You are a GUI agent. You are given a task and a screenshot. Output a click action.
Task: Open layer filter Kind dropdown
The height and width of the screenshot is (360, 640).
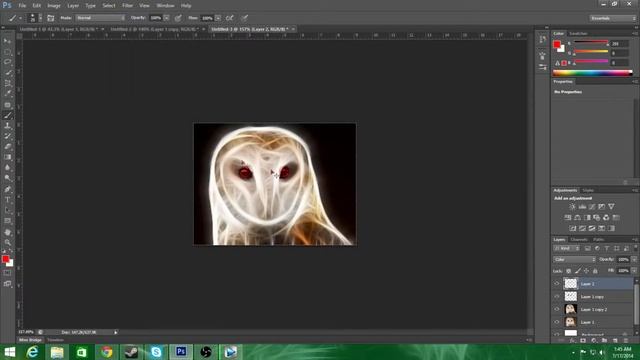coord(567,249)
